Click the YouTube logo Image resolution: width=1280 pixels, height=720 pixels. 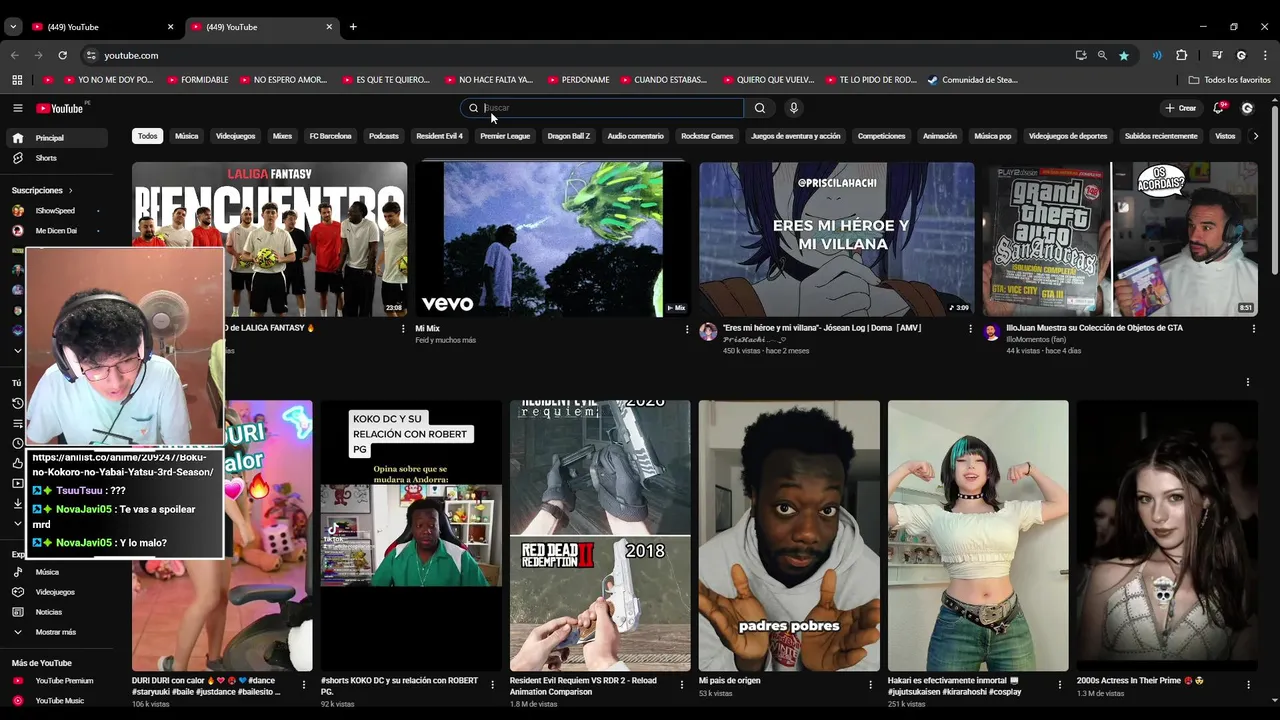pos(62,108)
